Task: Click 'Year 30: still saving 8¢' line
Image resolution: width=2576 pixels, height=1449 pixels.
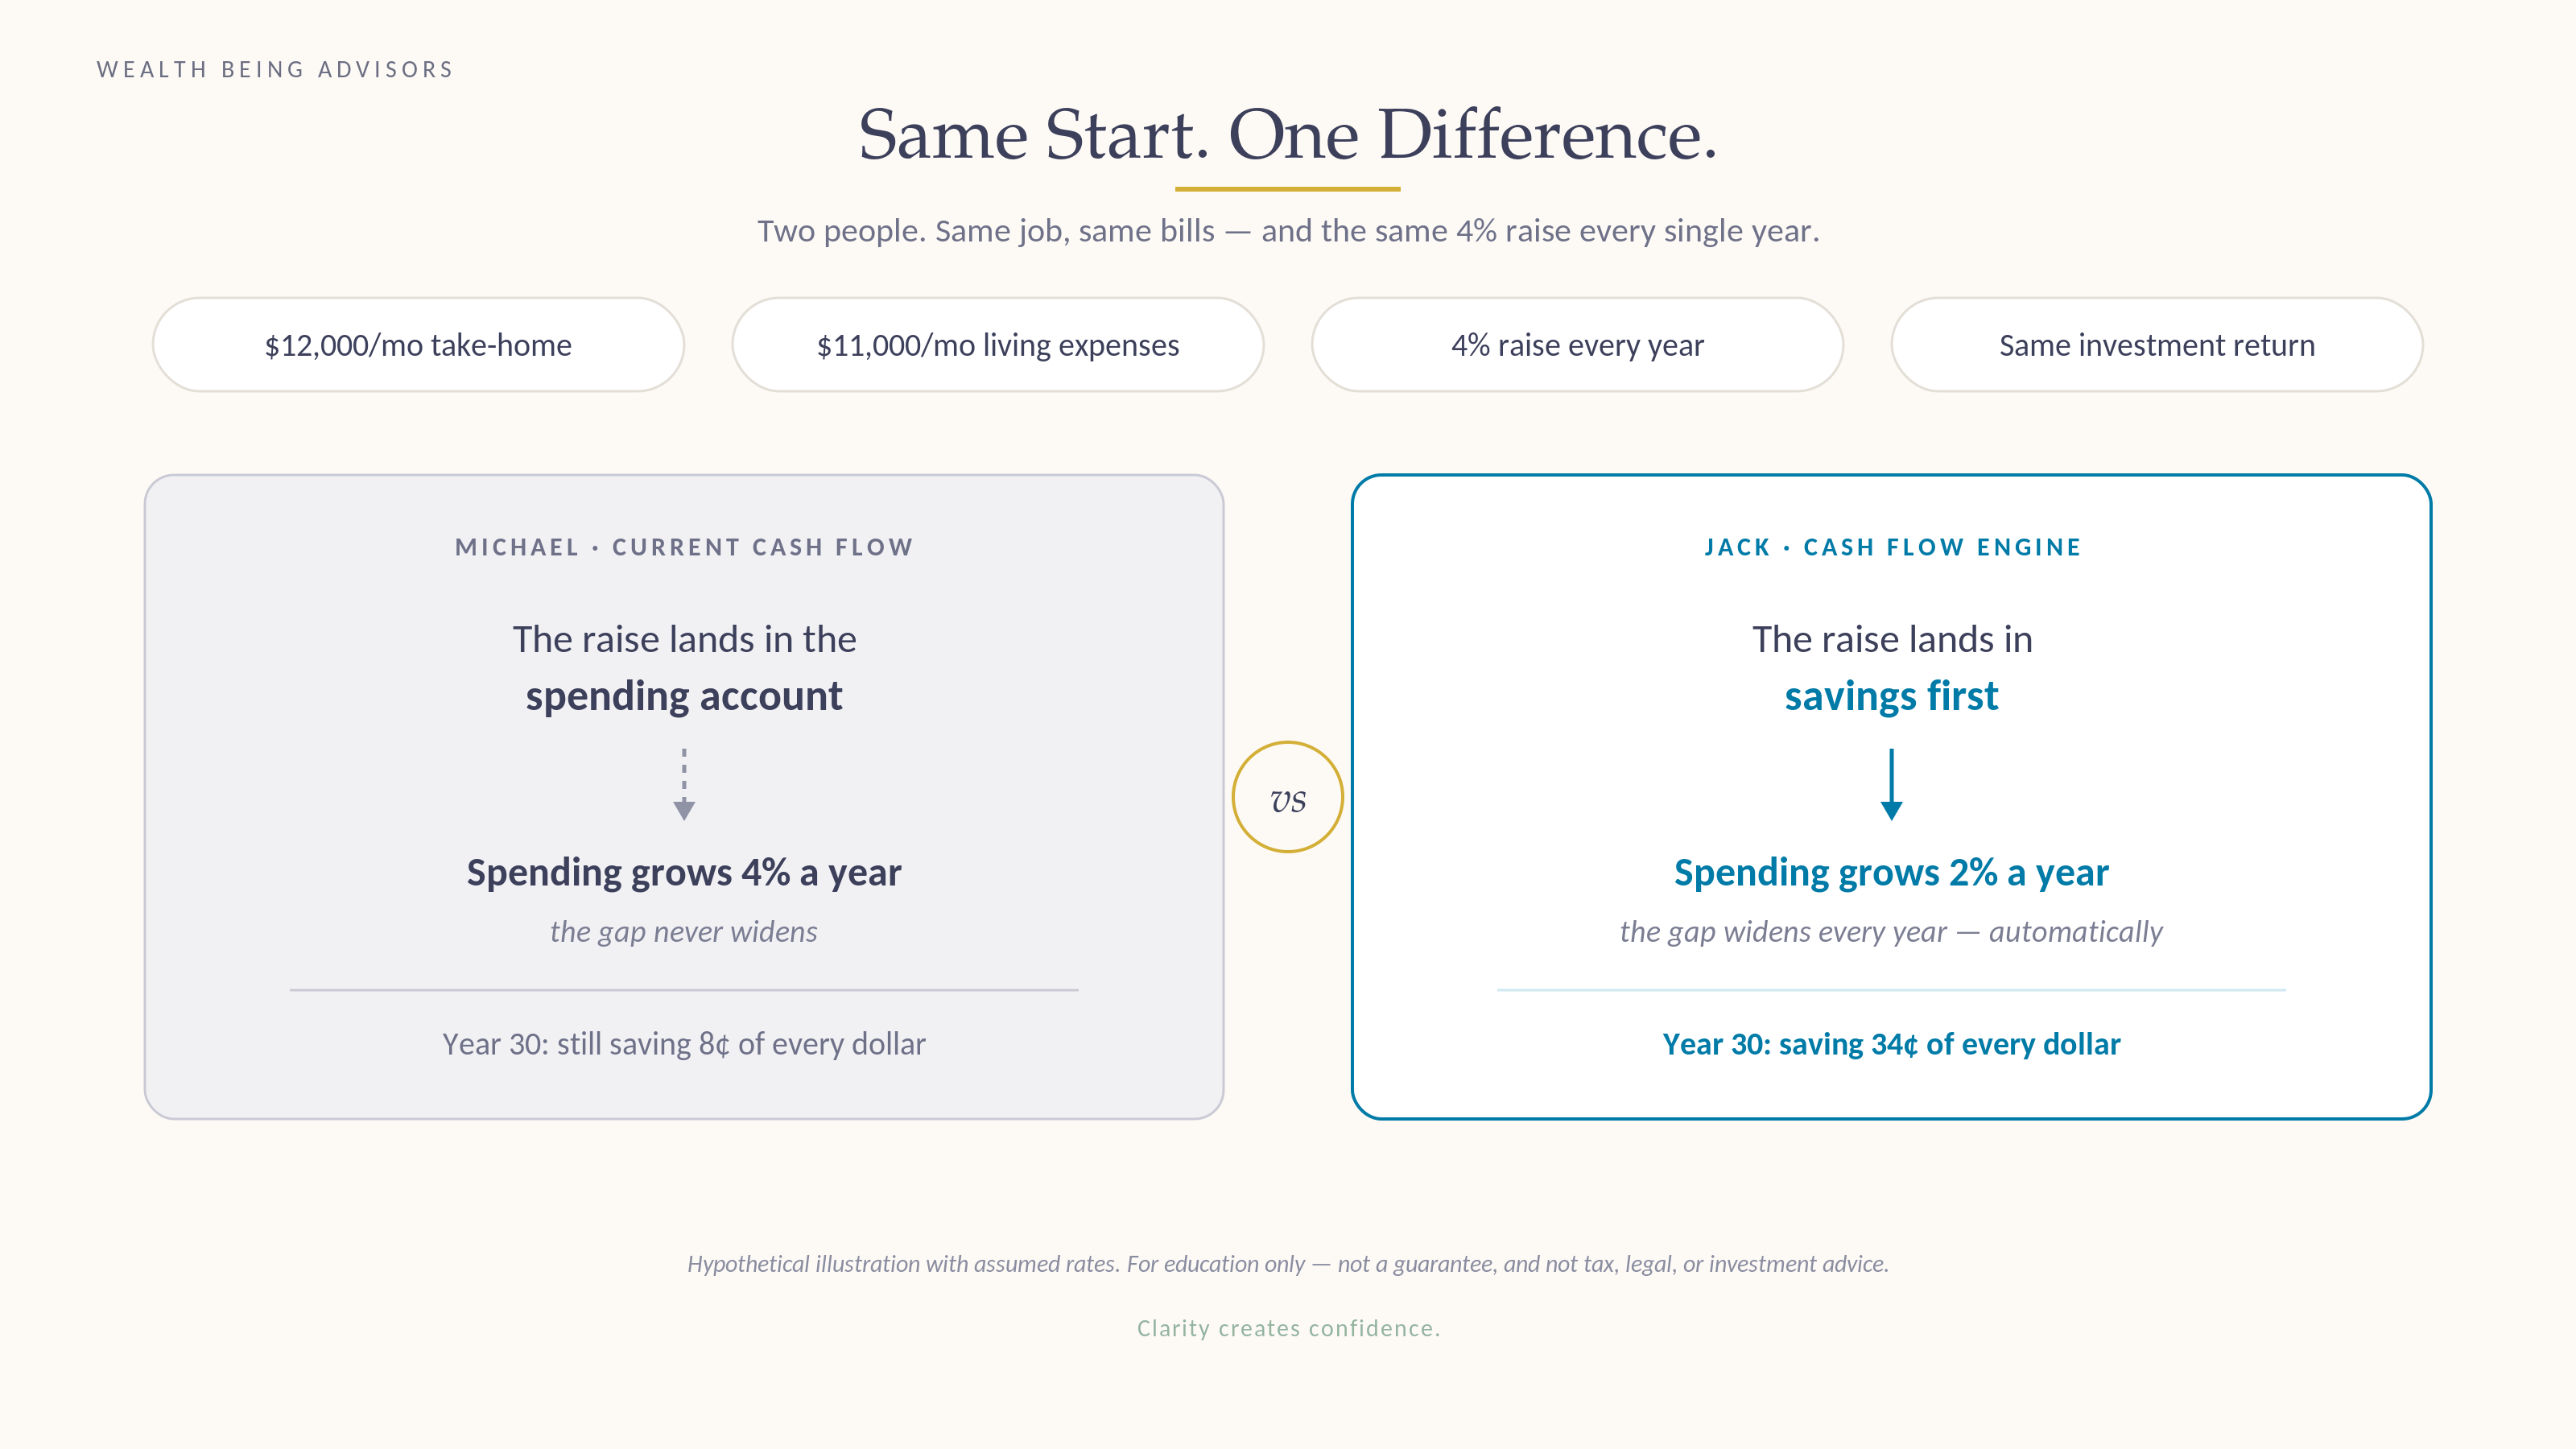Action: tap(684, 1044)
